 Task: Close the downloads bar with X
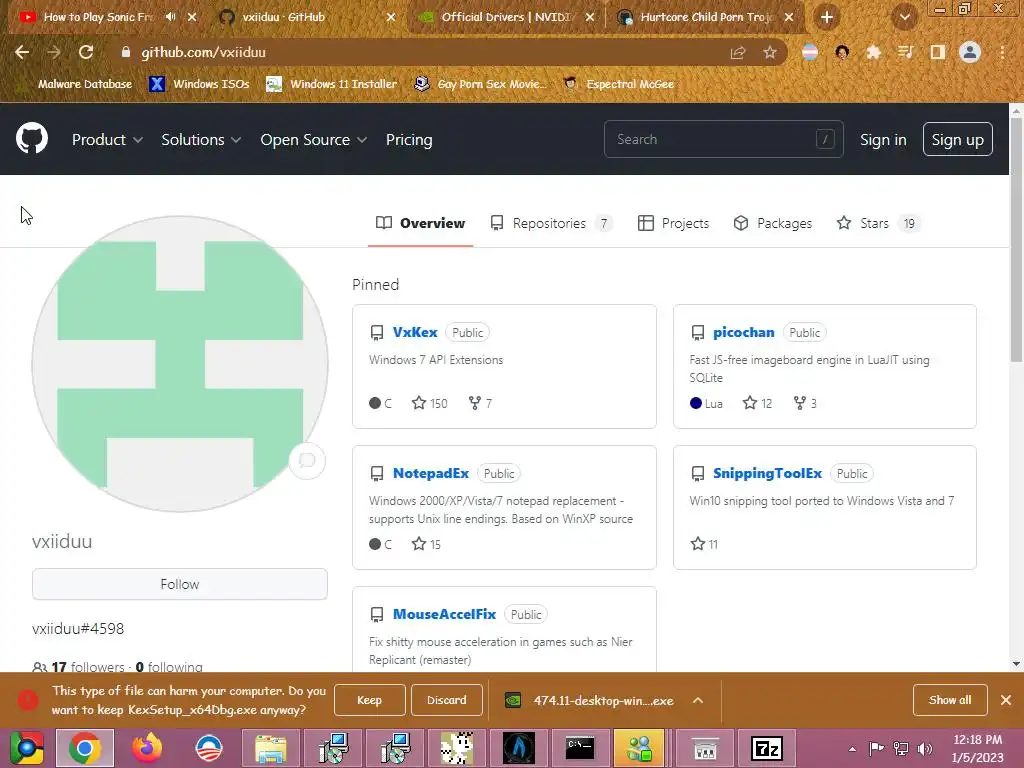(x=1006, y=700)
